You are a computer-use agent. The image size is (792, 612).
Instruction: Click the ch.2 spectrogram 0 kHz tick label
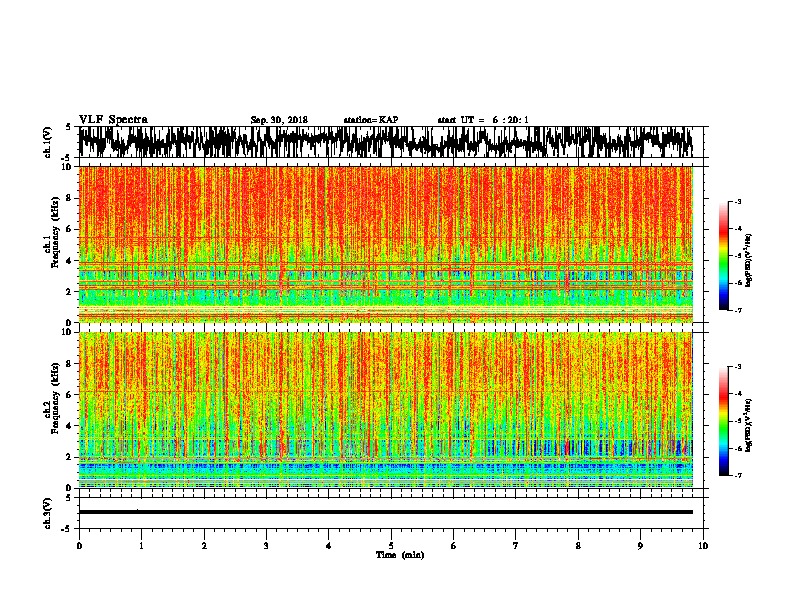pos(71,488)
